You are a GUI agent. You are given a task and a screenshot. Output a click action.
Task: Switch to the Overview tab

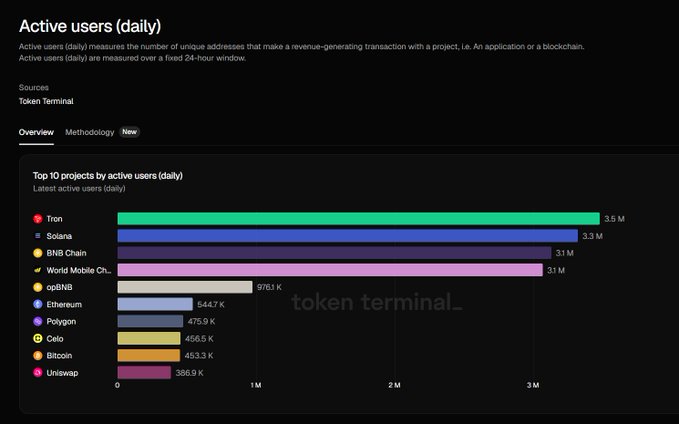pyautogui.click(x=36, y=132)
